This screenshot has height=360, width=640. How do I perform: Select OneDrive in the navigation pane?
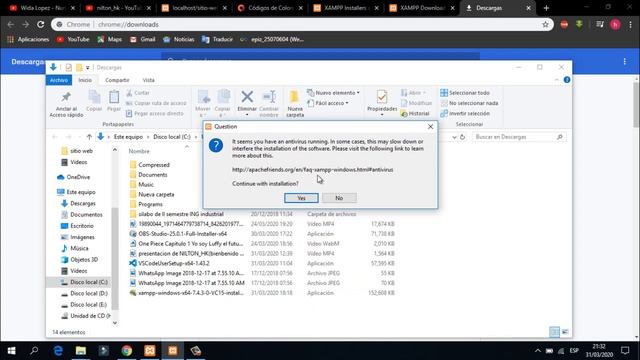click(73, 177)
